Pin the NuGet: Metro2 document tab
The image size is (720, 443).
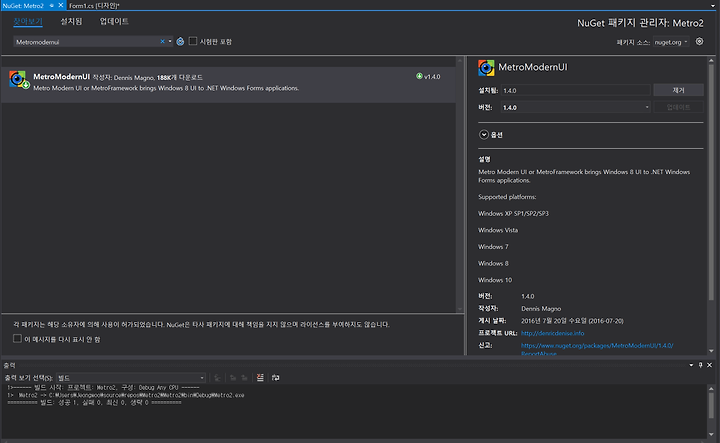pos(51,6)
